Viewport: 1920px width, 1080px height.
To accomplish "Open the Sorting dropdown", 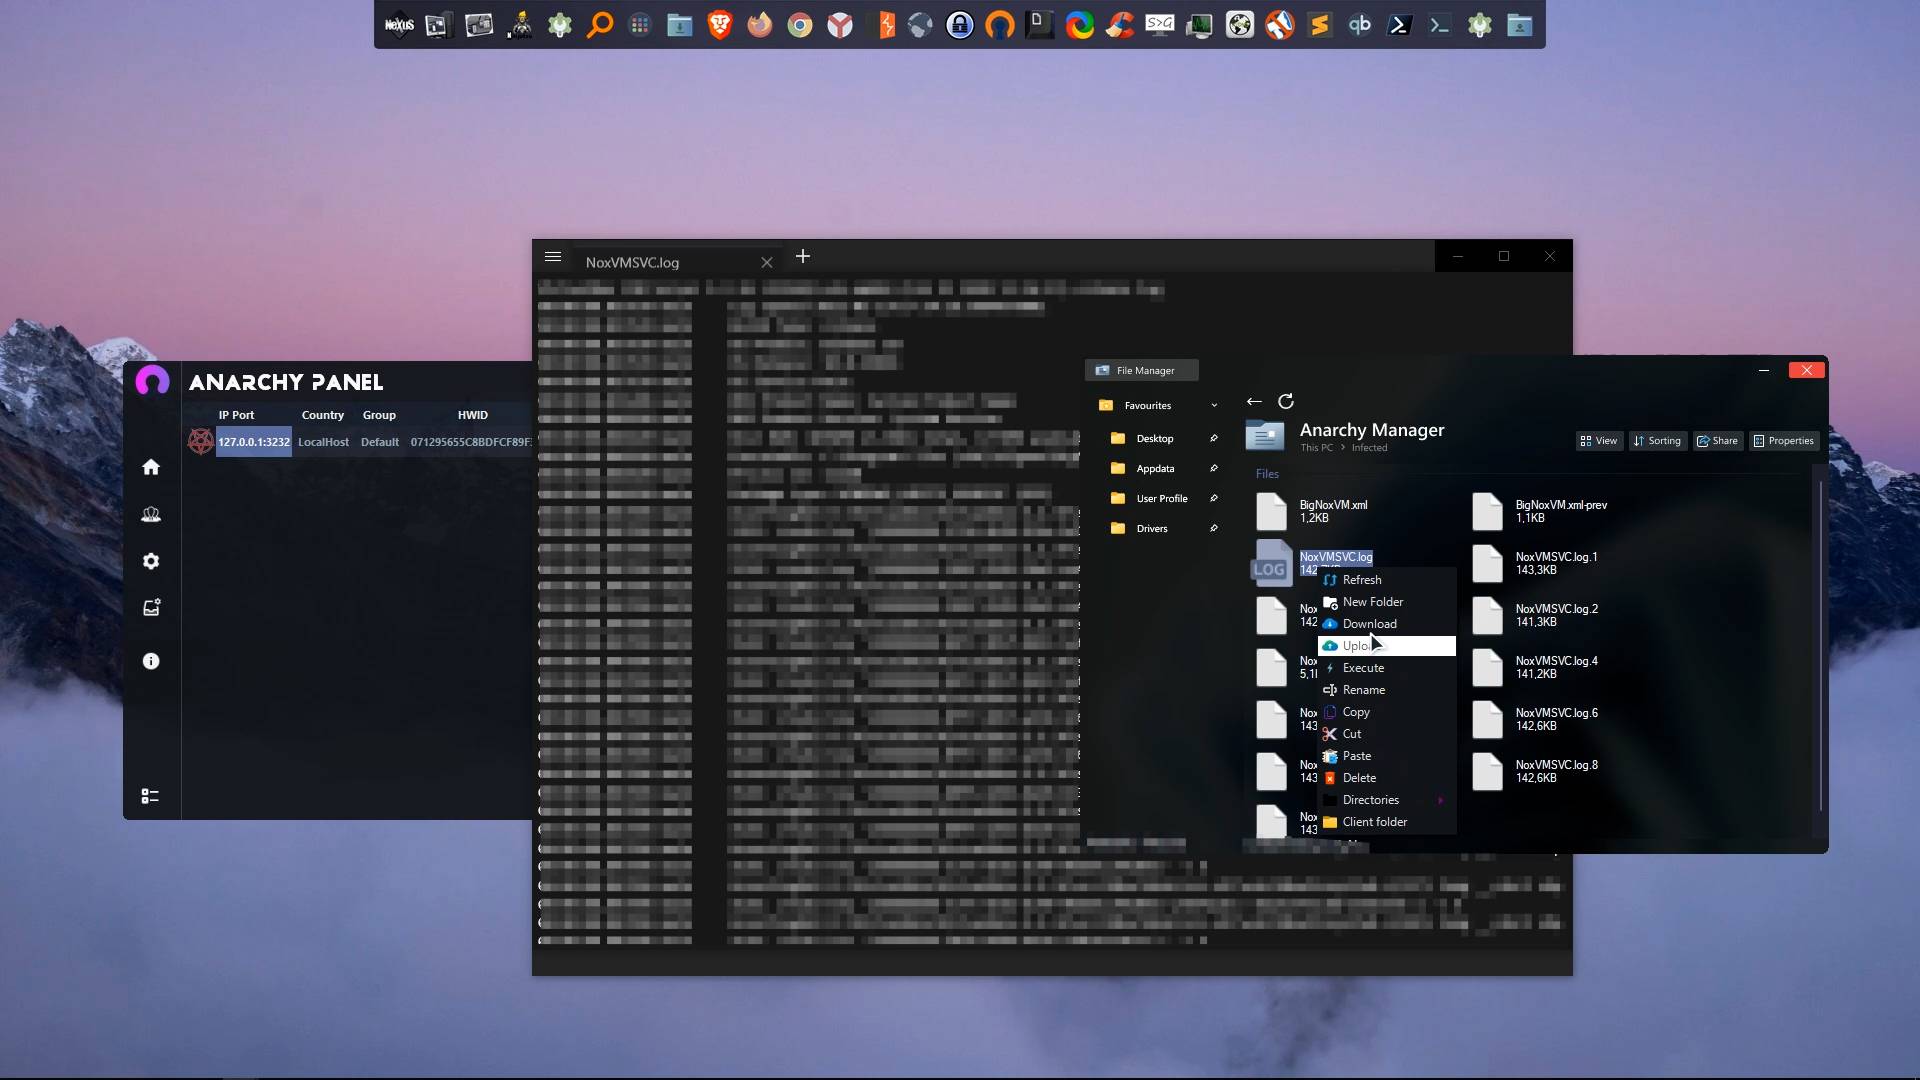I will pos(1657,441).
